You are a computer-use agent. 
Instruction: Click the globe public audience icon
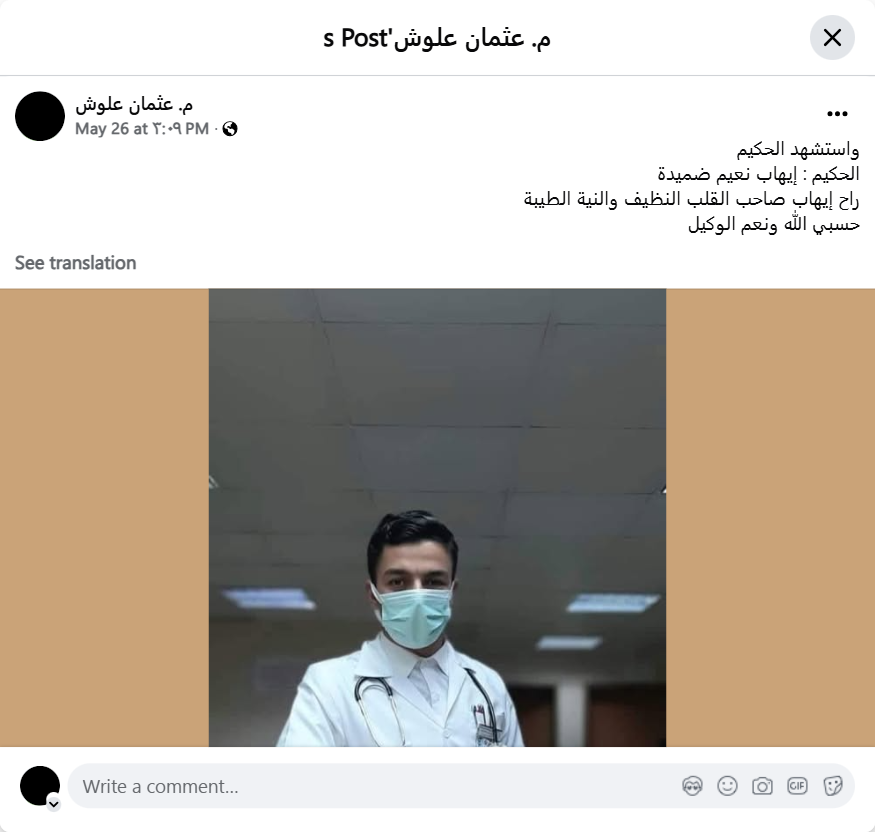230,129
